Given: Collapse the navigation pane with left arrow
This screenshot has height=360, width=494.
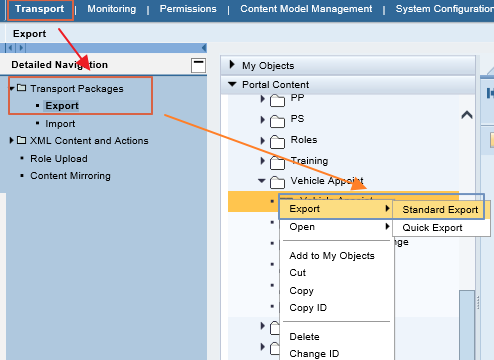Looking at the screenshot, I should click(x=204, y=48).
